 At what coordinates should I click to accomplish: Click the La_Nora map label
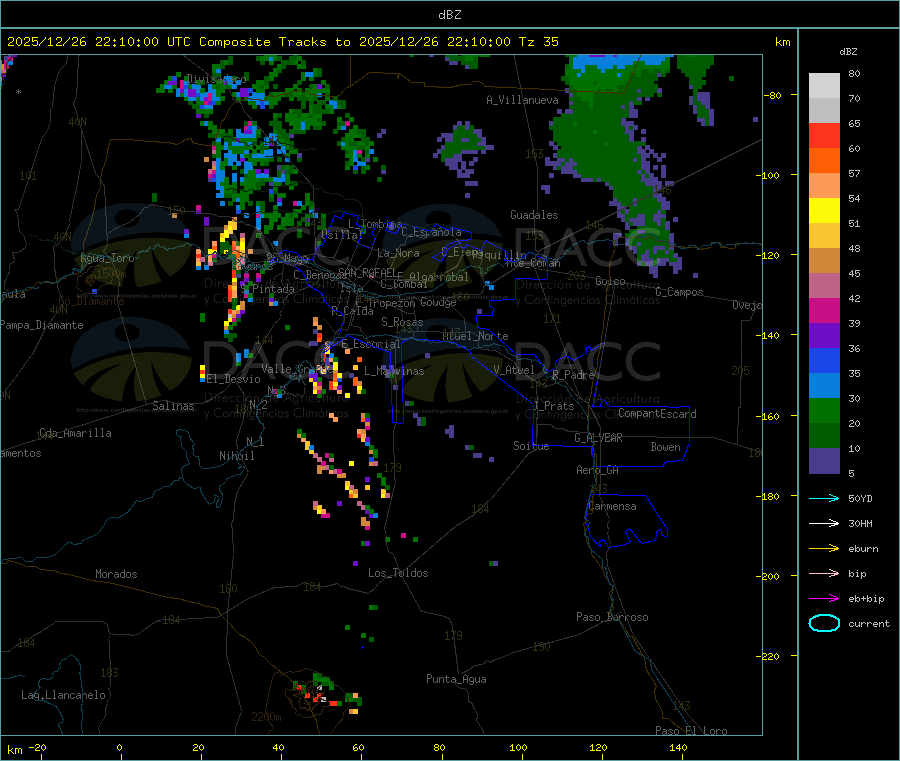click(x=398, y=253)
